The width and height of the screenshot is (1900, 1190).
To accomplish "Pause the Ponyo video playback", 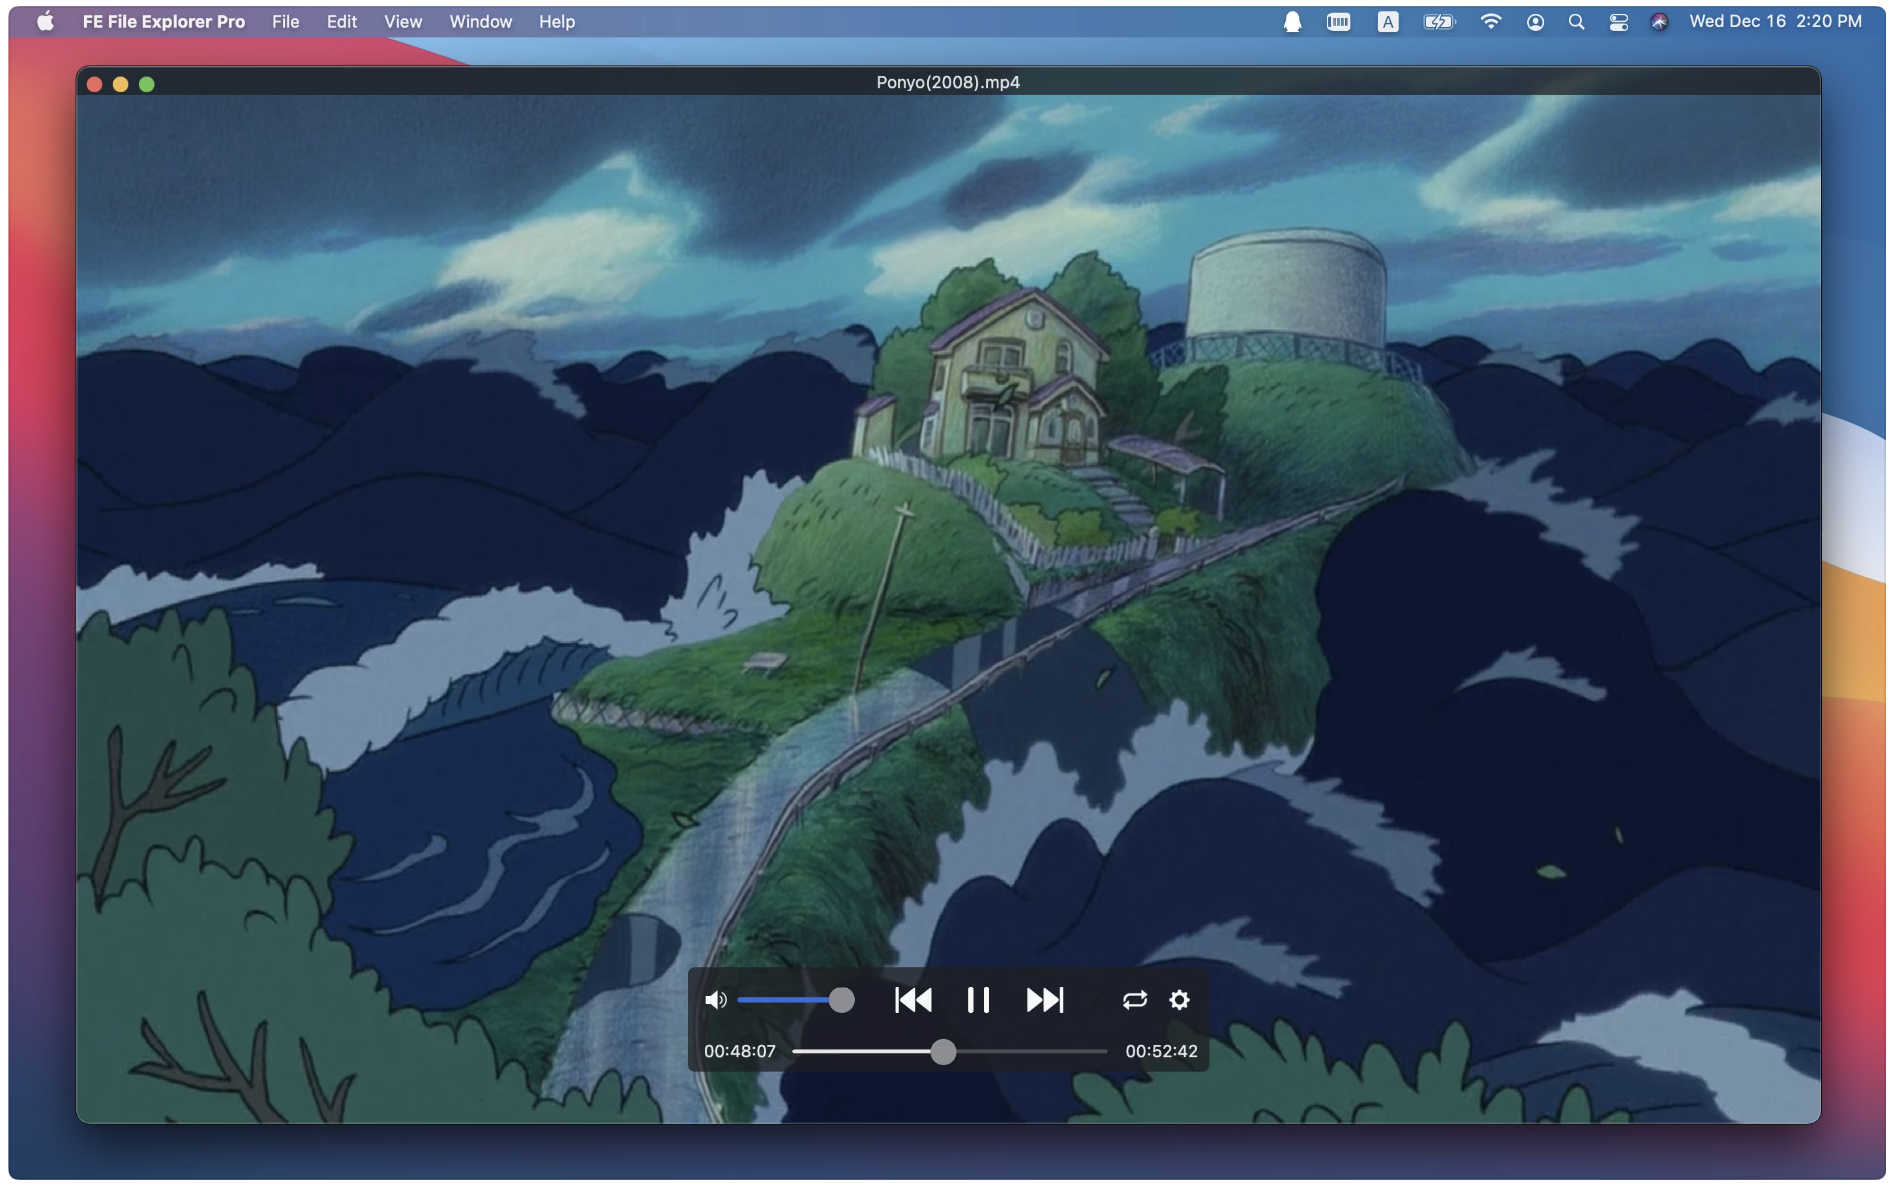I will click(978, 1000).
